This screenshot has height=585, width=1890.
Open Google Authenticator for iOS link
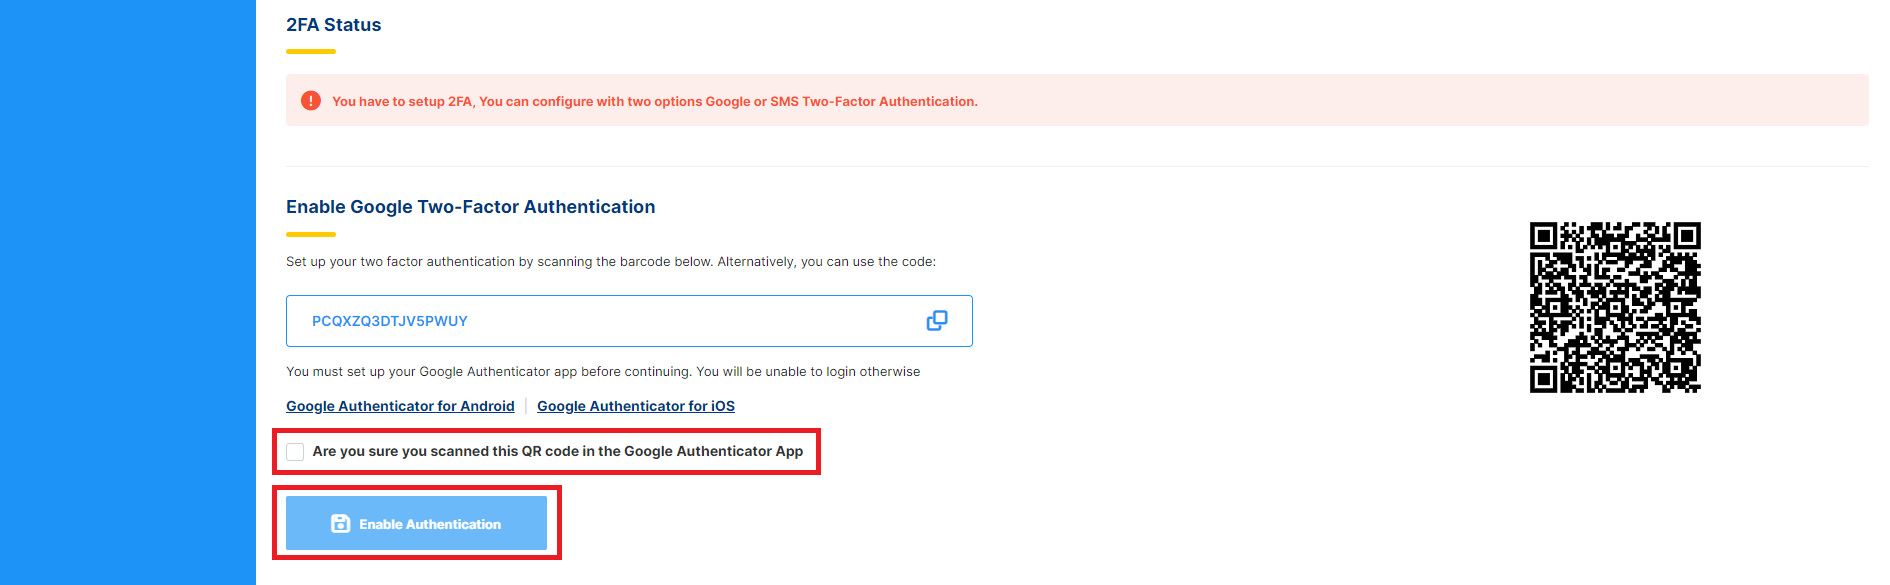coord(636,406)
